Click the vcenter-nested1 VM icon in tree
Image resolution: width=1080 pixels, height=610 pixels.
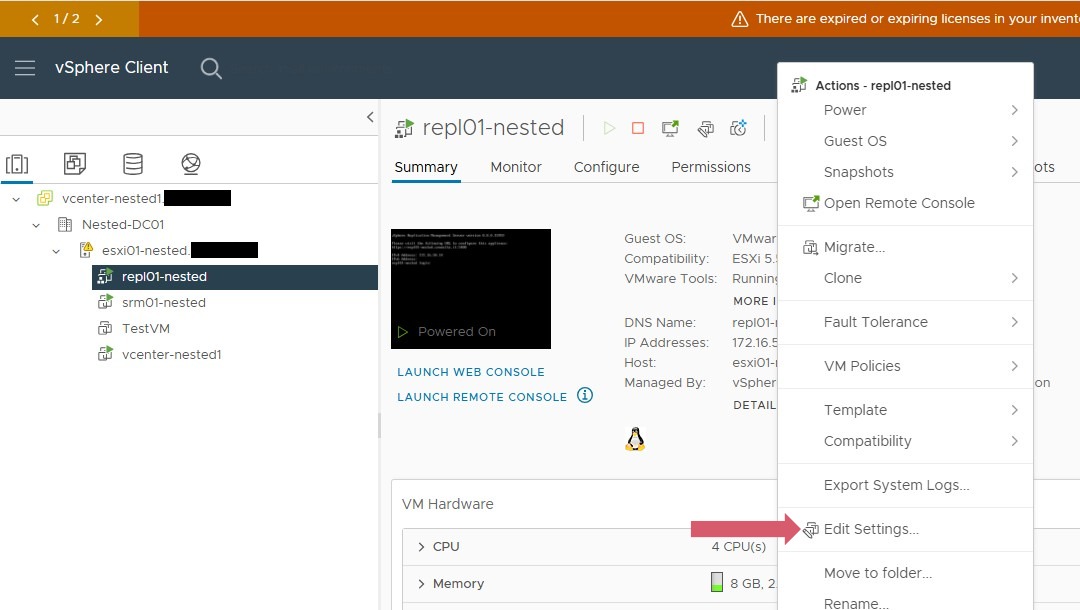(105, 355)
